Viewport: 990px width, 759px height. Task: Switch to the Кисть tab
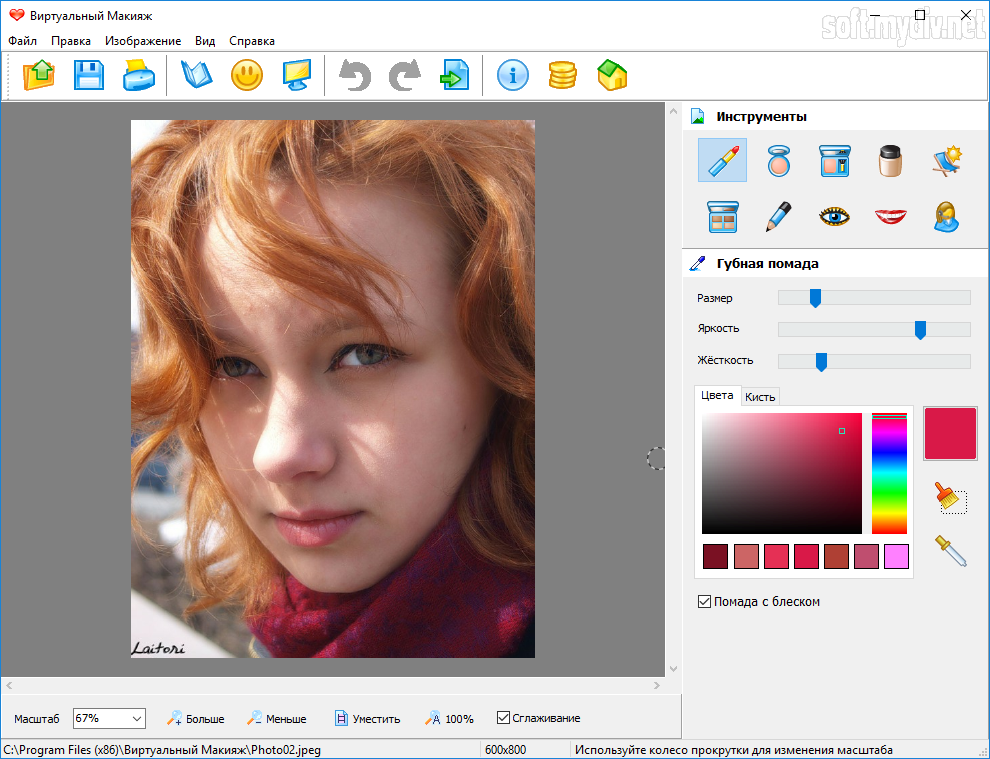coord(760,397)
